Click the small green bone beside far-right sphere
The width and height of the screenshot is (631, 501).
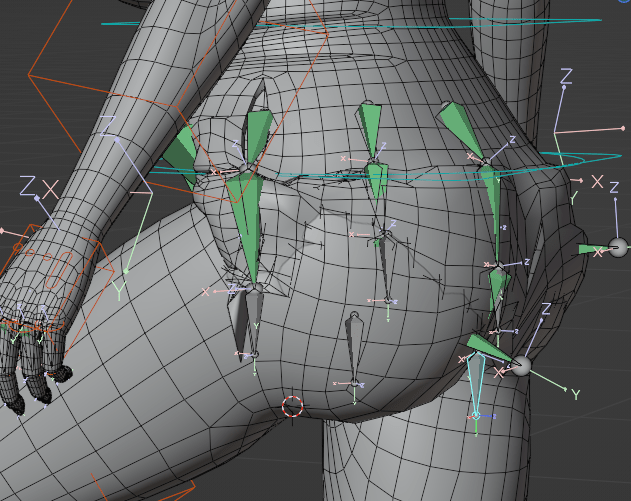coord(592,249)
